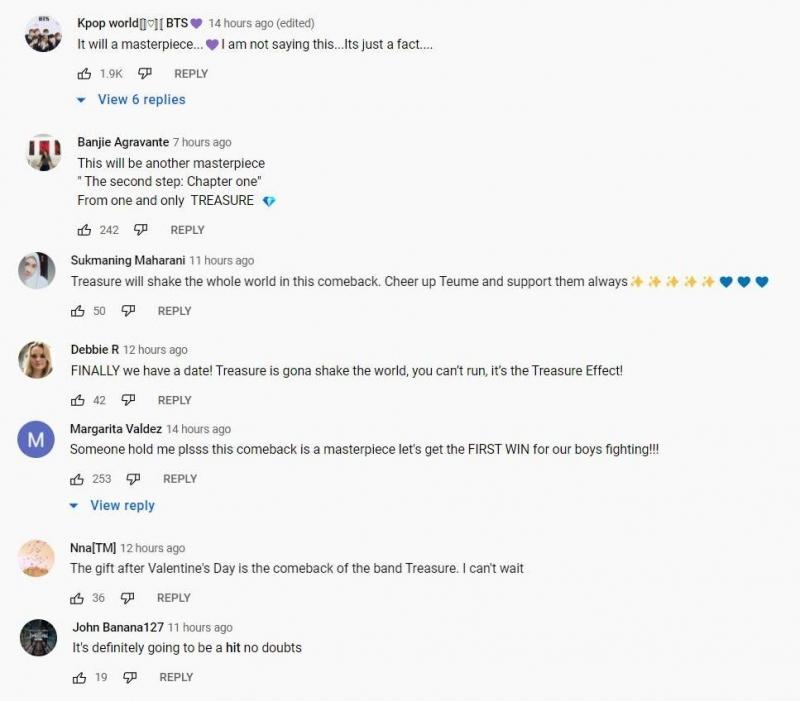Like Nna[TM]'s Valentine's Day comment
The height and width of the screenshot is (701, 800).
click(77, 598)
